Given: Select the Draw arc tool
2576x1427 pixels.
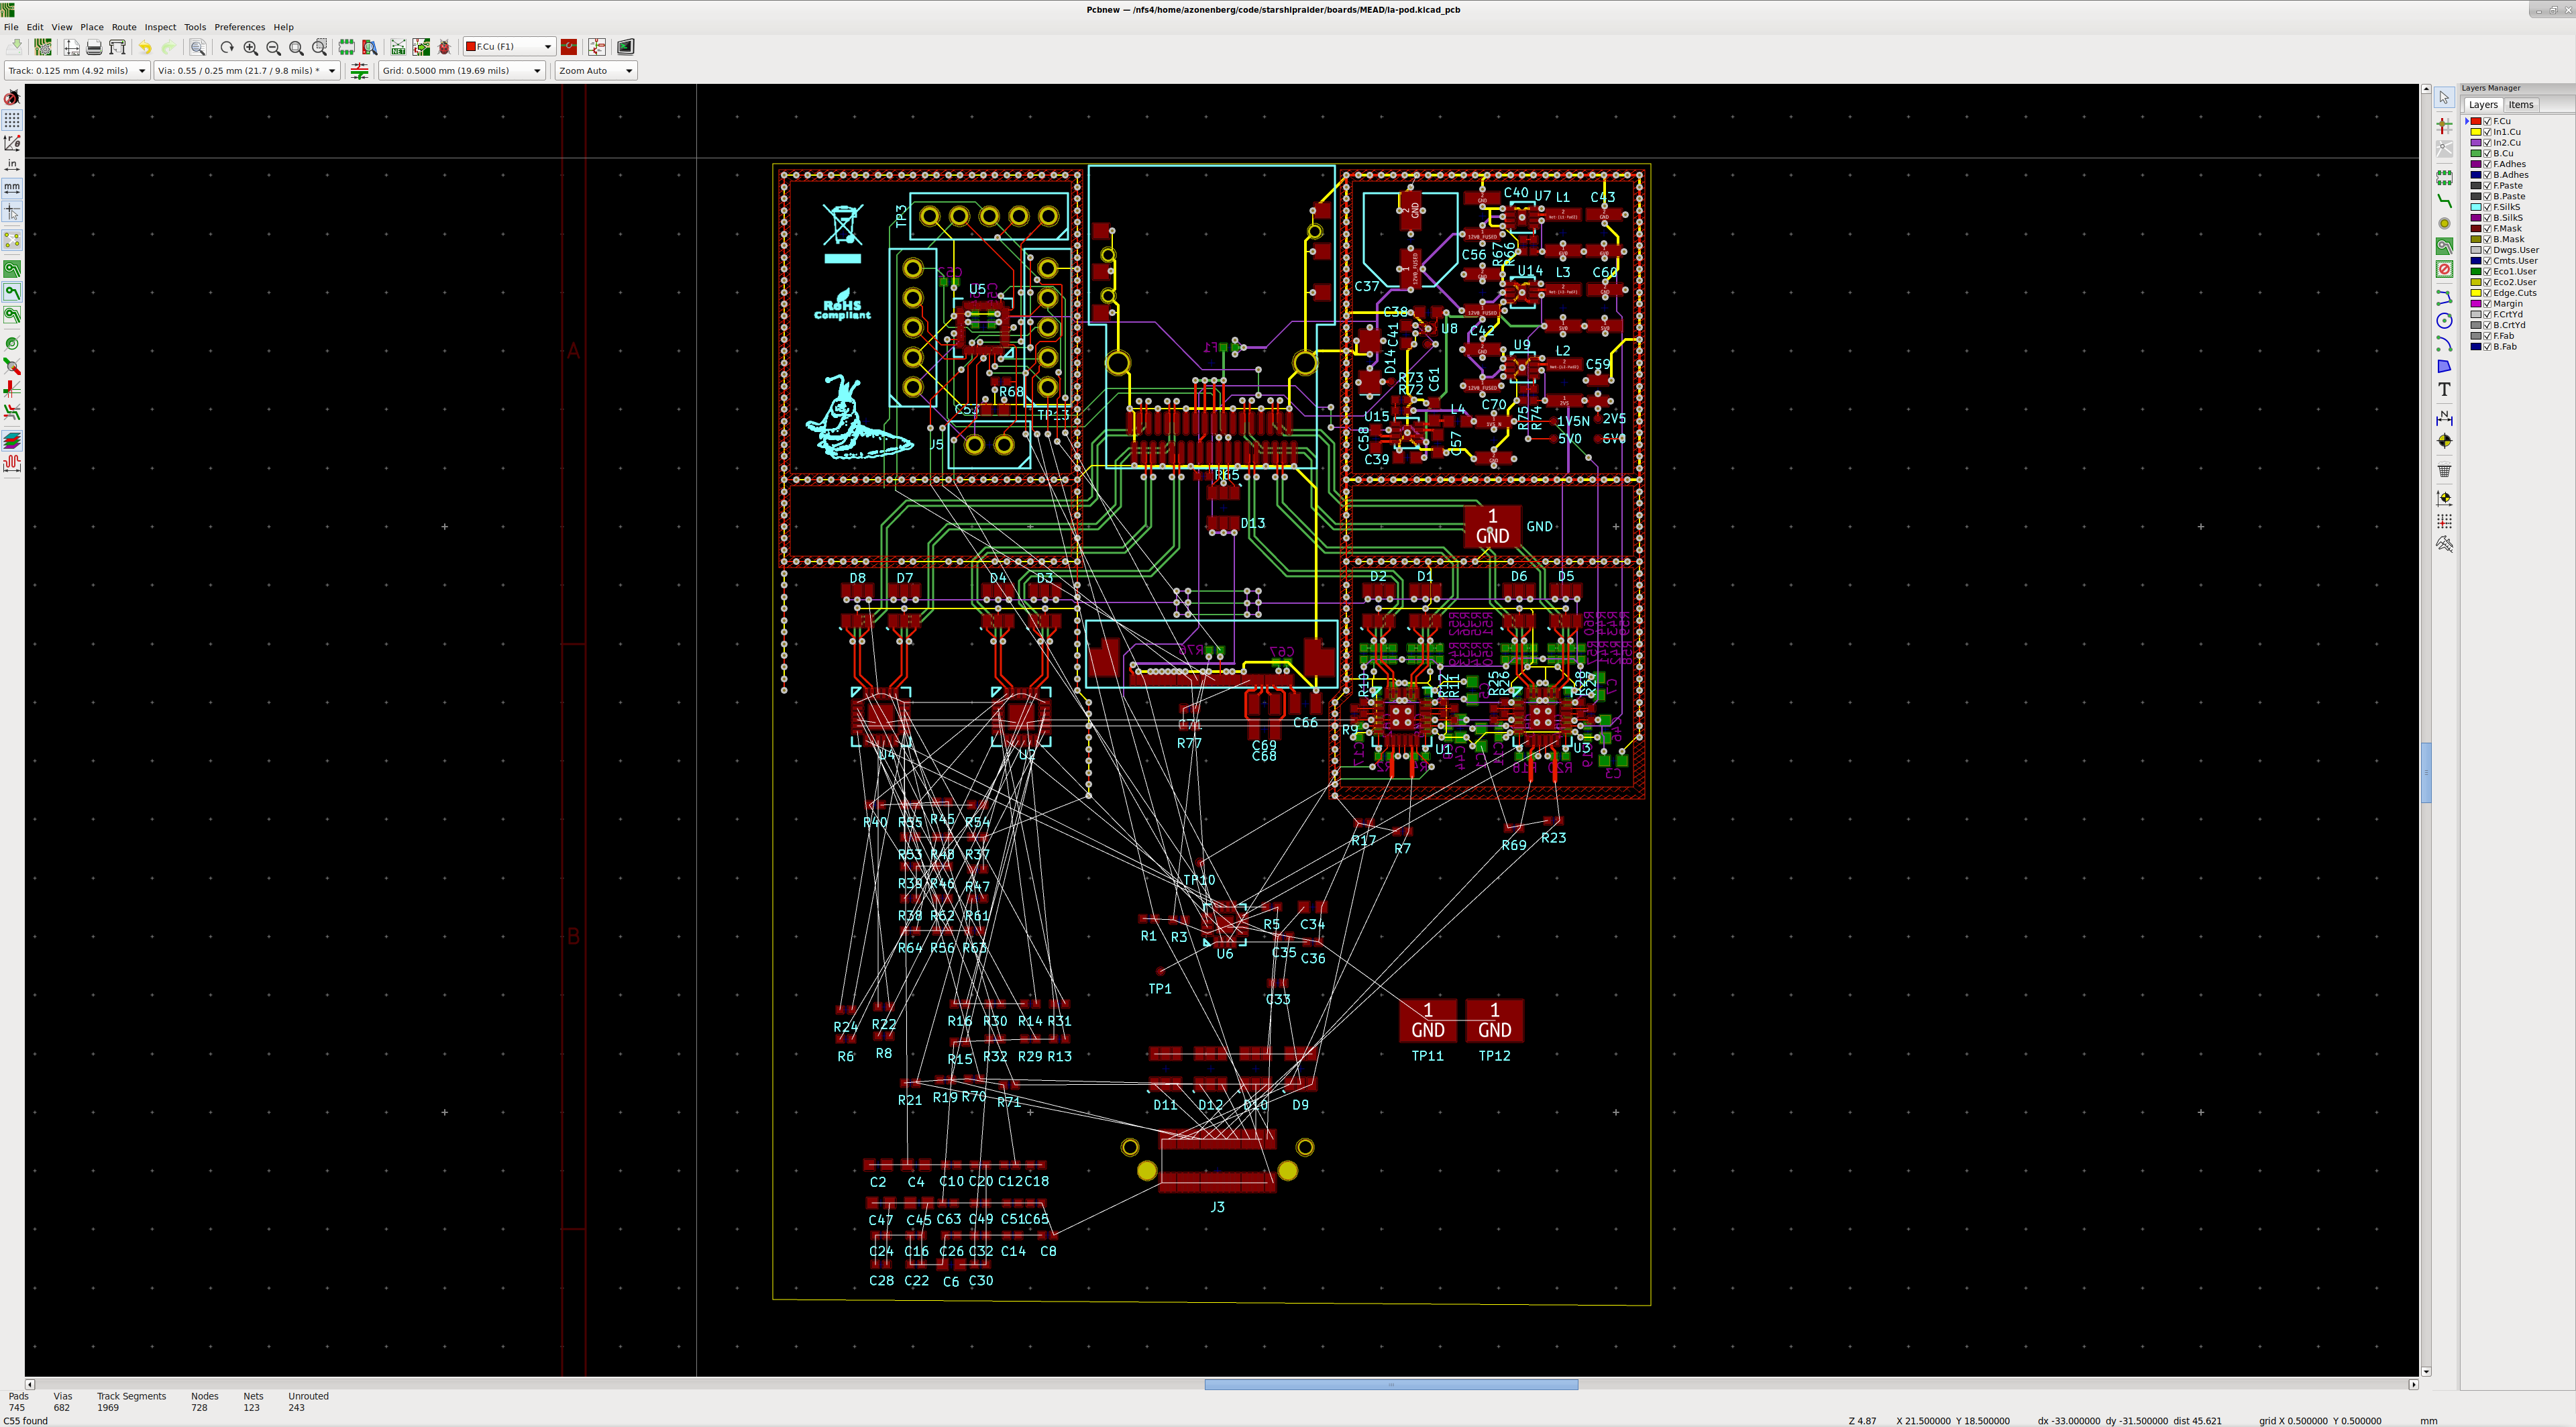Looking at the screenshot, I should point(2444,344).
